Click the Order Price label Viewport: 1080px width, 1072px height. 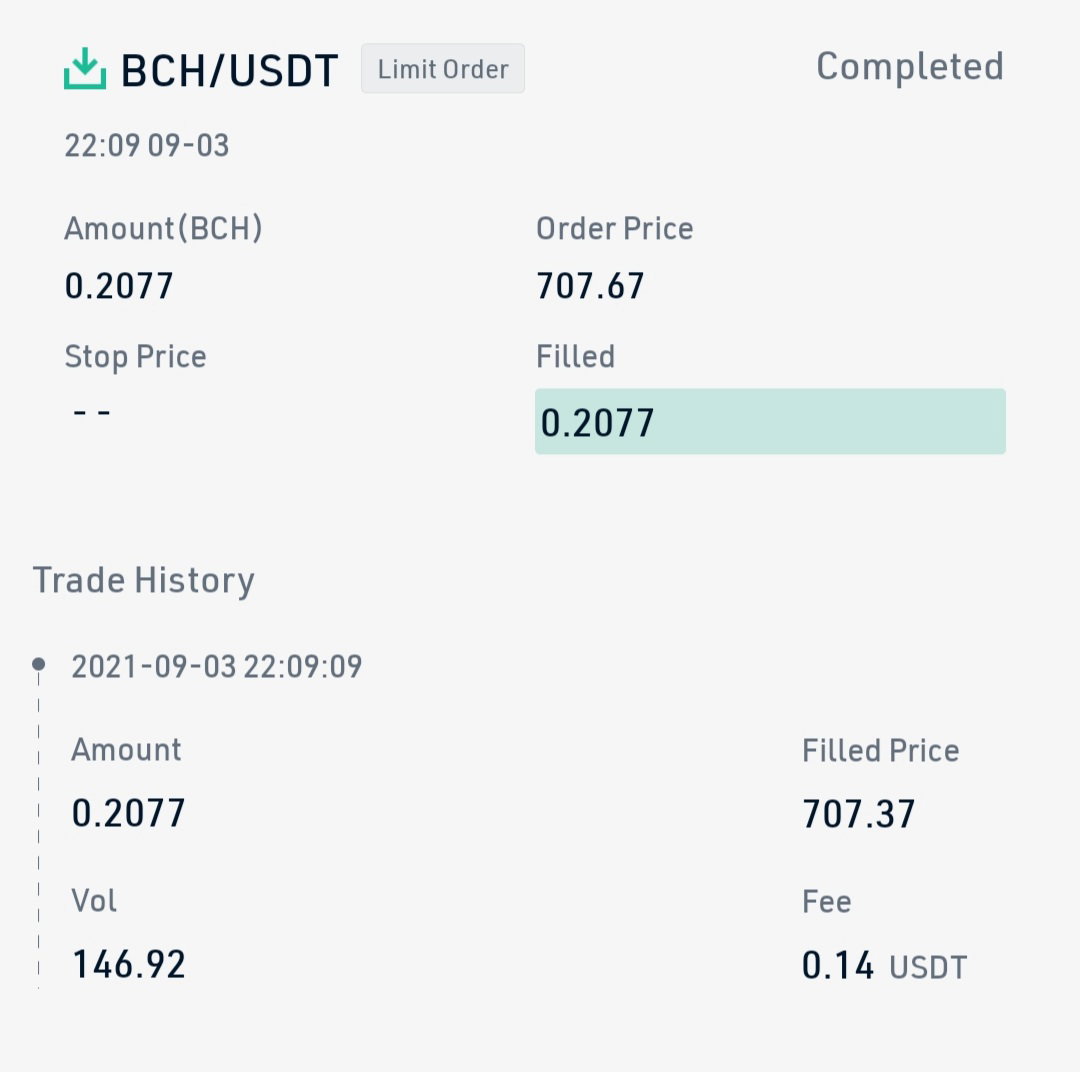point(614,228)
